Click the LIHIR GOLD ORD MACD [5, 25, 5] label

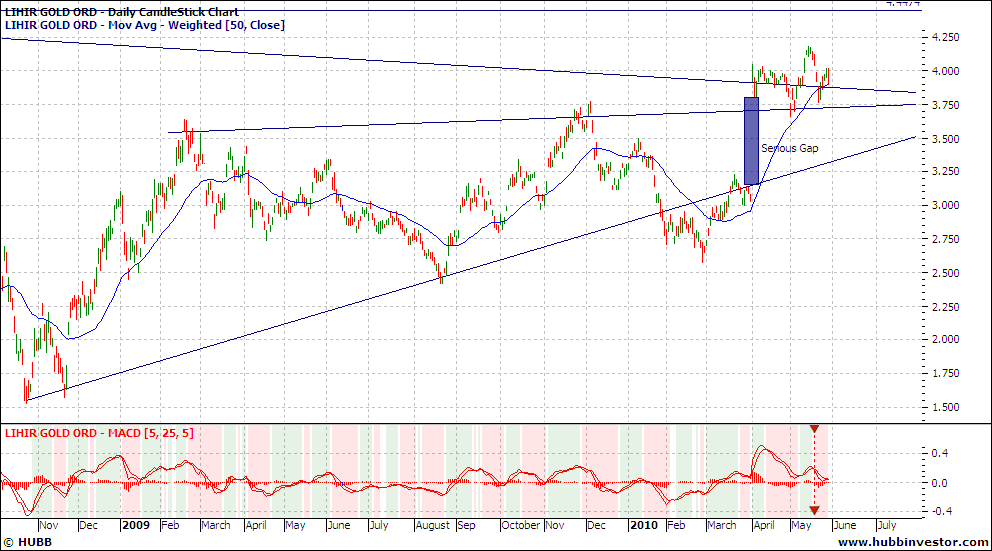[x=99, y=433]
